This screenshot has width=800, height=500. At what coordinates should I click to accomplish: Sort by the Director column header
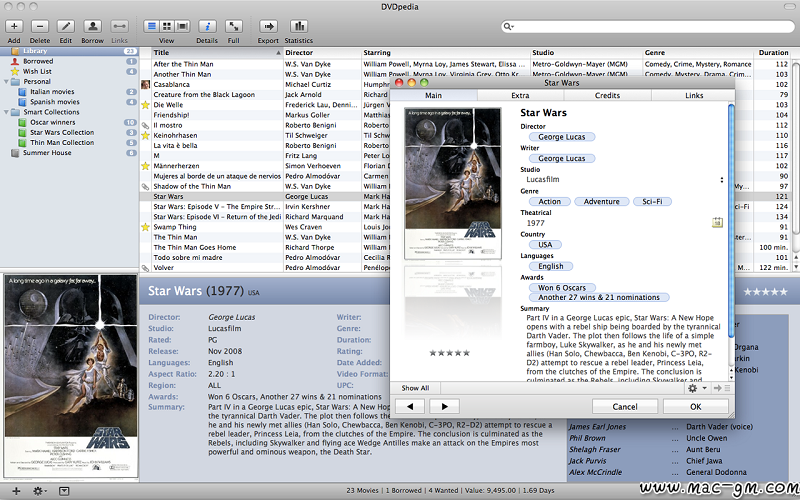point(321,53)
